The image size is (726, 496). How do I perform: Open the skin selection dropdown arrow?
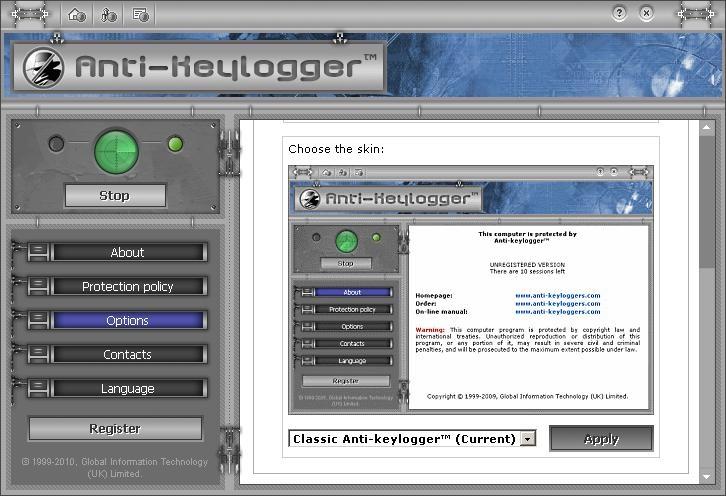click(x=527, y=439)
